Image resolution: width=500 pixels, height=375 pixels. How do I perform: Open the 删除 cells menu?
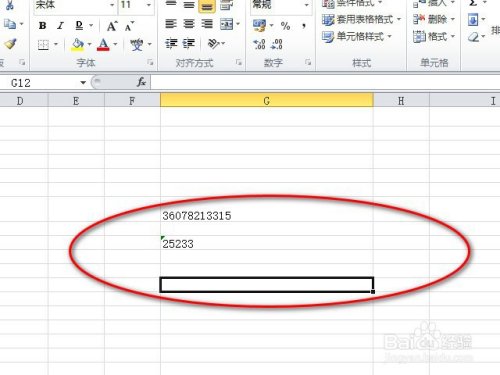pos(434,19)
